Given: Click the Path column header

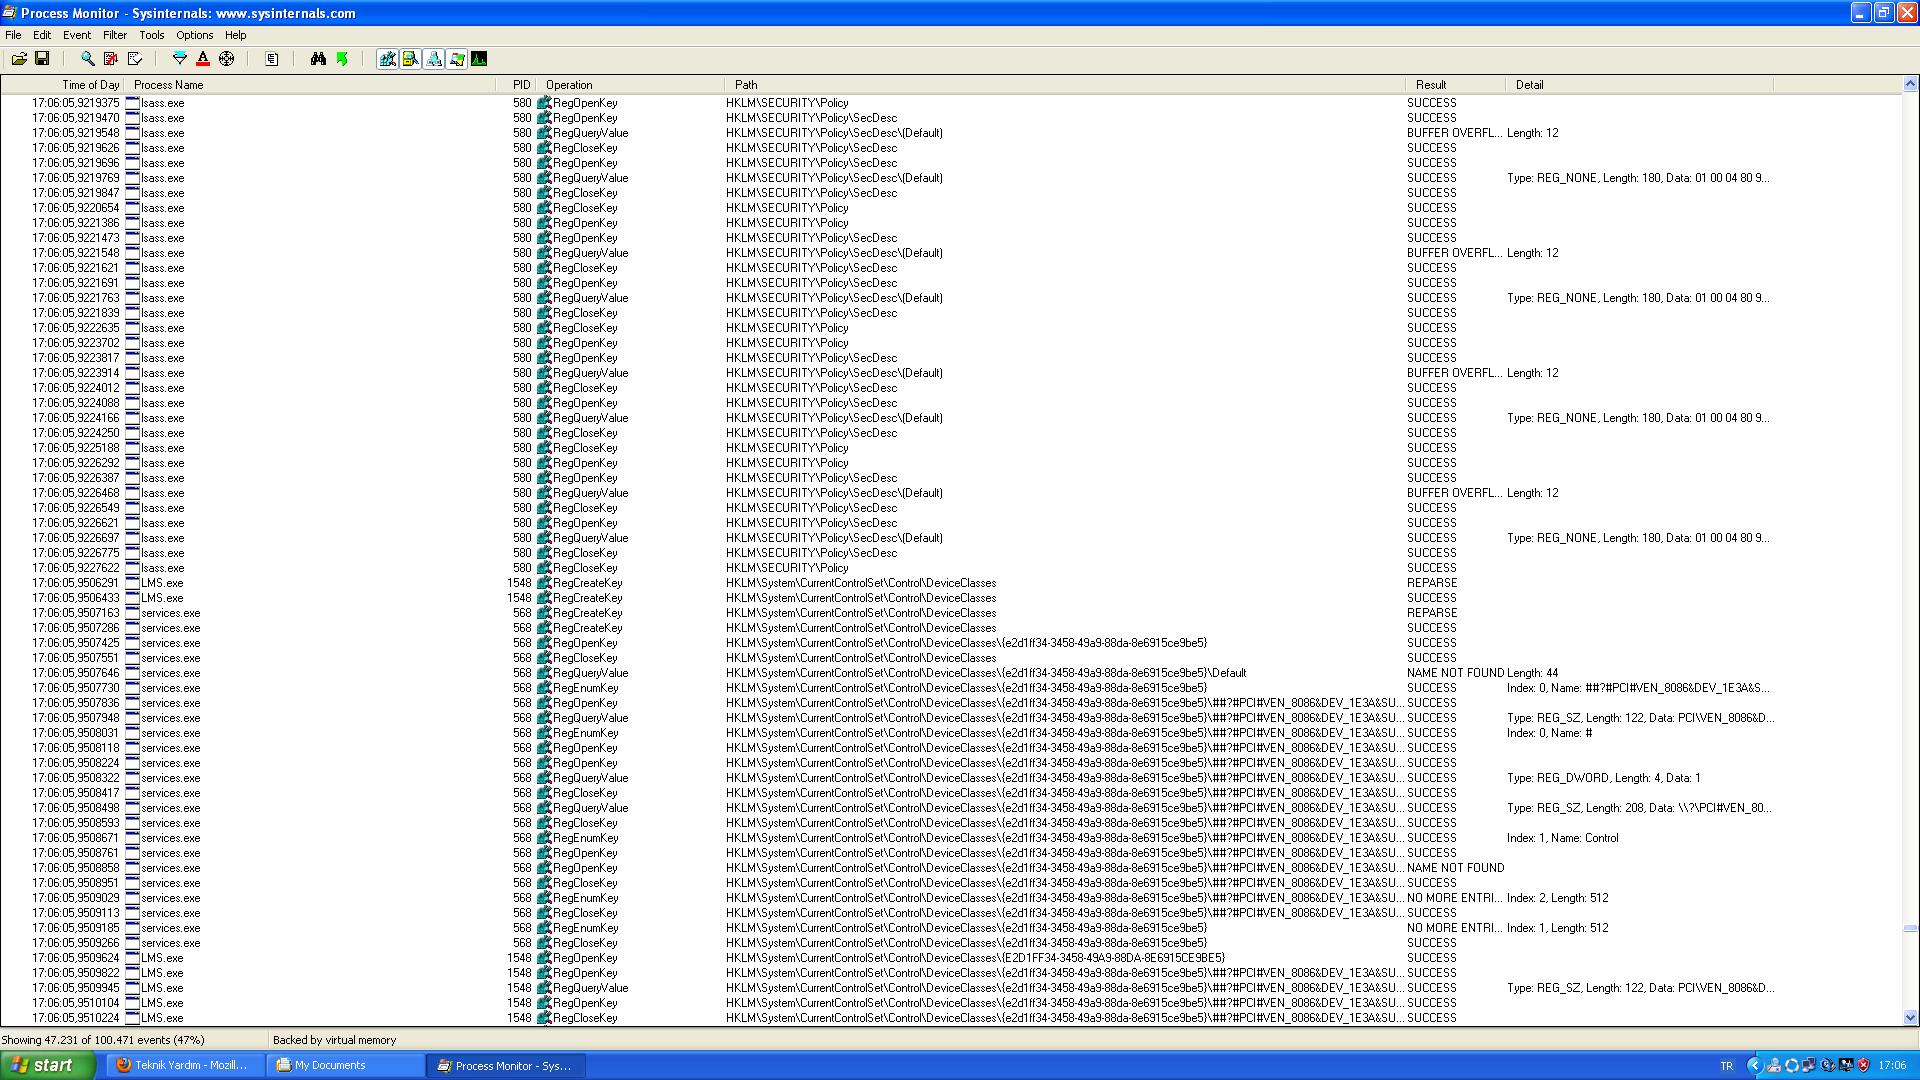Looking at the screenshot, I should pos(1065,85).
